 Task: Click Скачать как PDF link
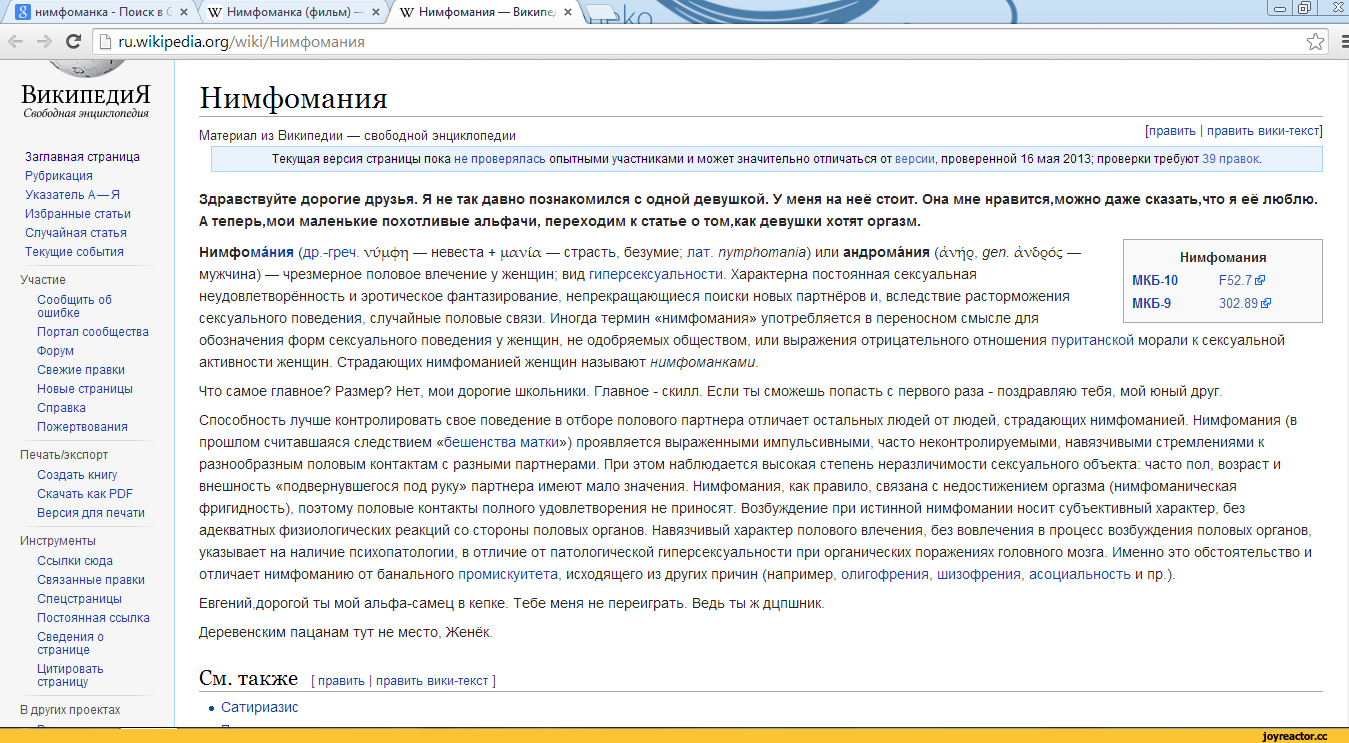pos(85,494)
